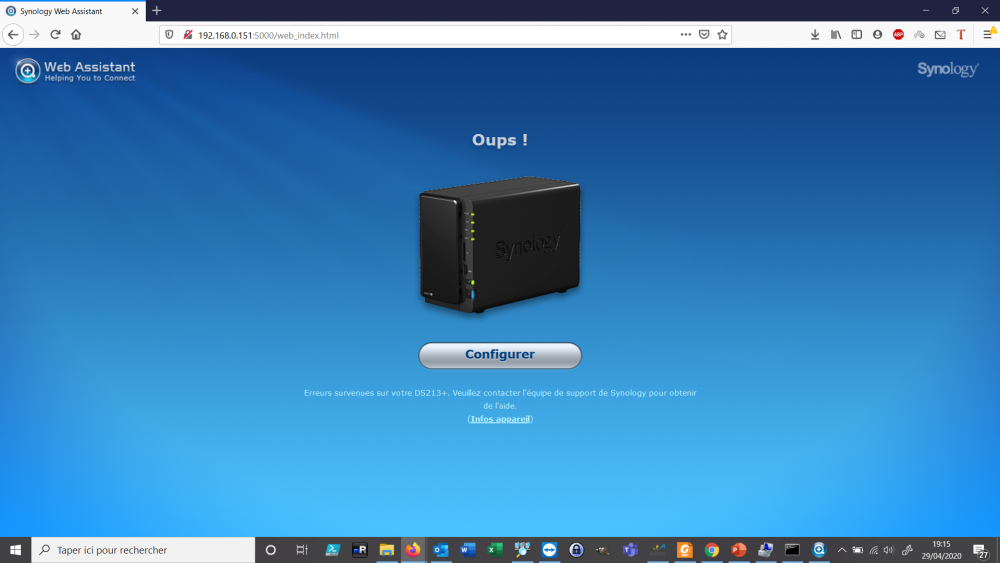
Task: Open the Infos appareil link
Action: click(x=500, y=419)
